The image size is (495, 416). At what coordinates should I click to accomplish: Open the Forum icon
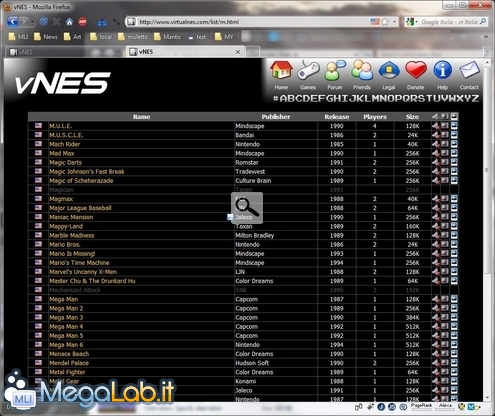click(x=335, y=70)
